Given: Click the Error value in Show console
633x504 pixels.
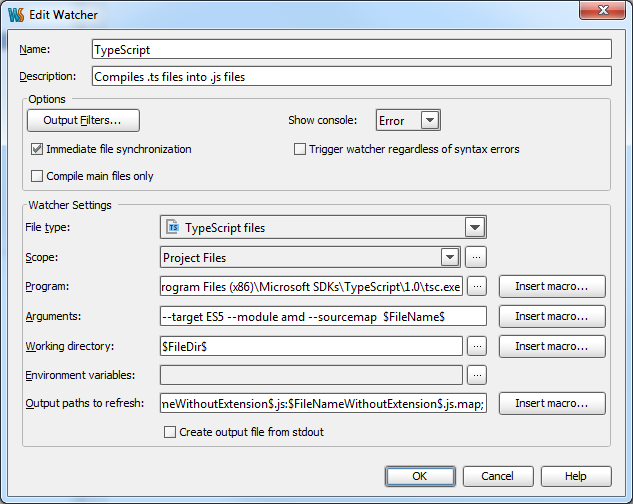Looking at the screenshot, I should coord(391,120).
